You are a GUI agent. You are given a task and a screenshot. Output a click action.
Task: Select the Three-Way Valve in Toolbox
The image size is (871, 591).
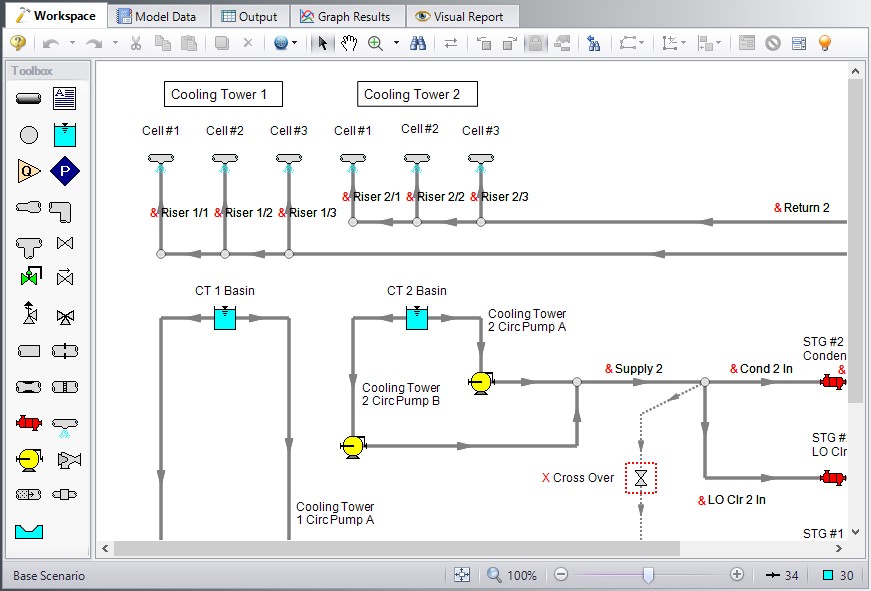pyautogui.click(x=66, y=317)
